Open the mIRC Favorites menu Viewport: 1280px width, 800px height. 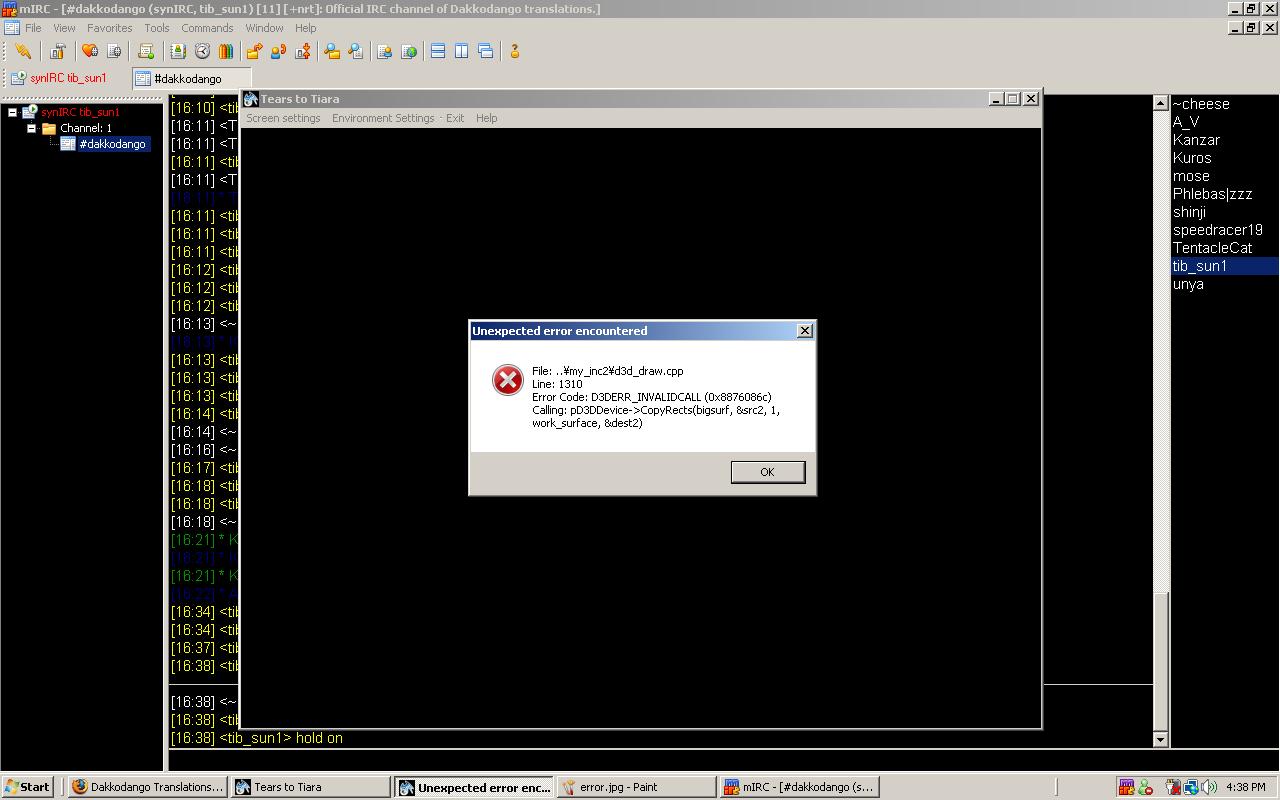point(109,28)
